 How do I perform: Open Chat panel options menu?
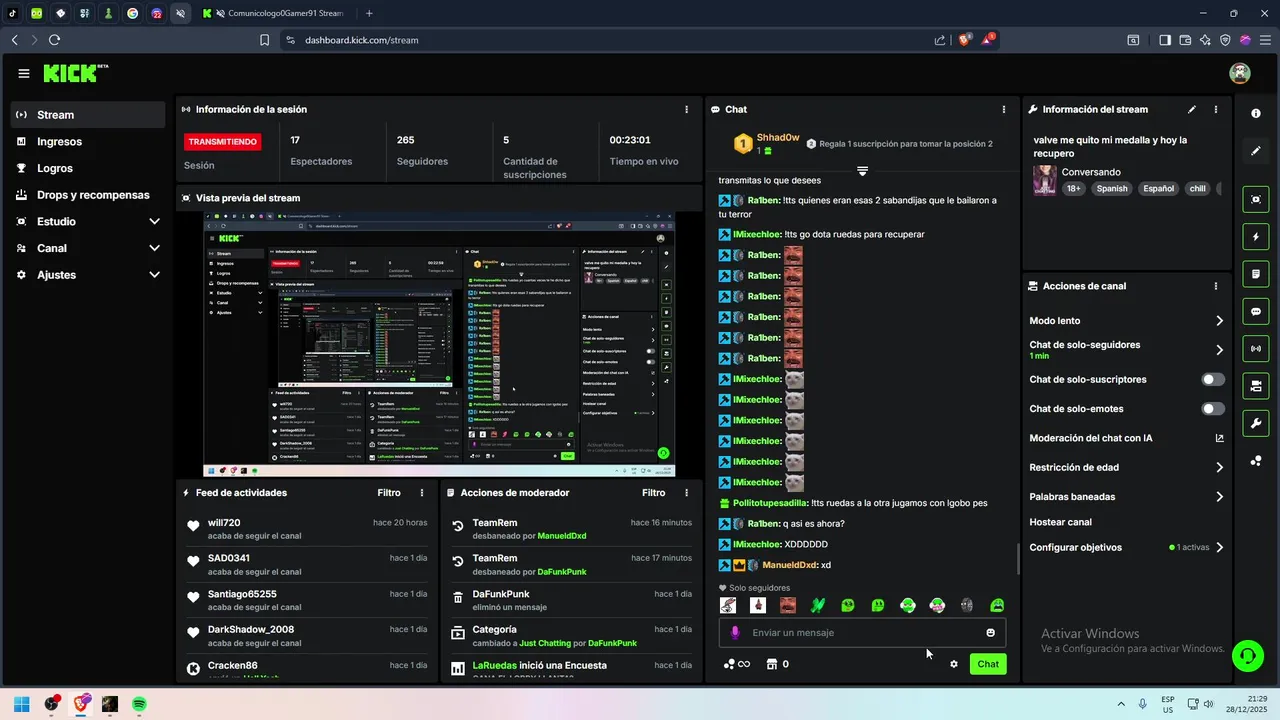[x=1004, y=109]
